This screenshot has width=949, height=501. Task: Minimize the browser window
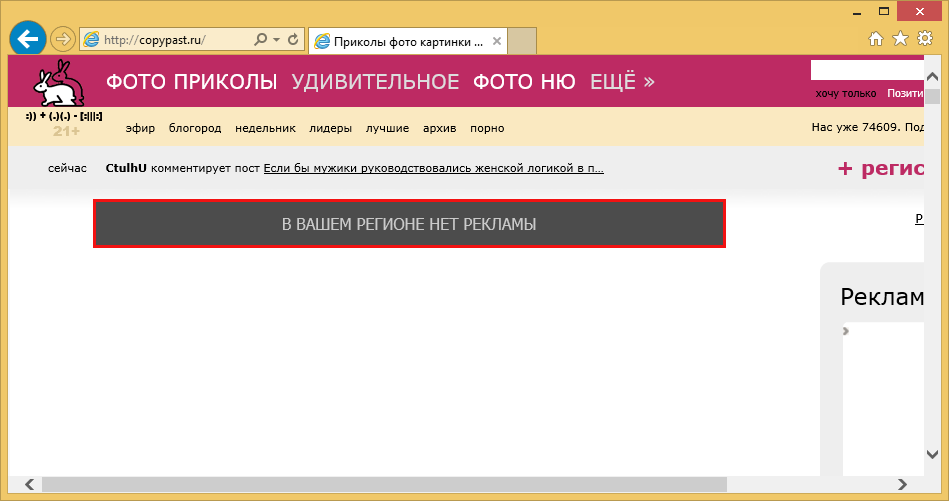coord(856,13)
